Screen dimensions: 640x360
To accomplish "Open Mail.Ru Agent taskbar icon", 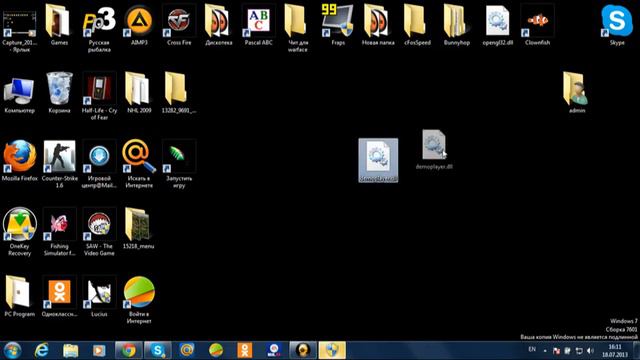I will [x=187, y=350].
